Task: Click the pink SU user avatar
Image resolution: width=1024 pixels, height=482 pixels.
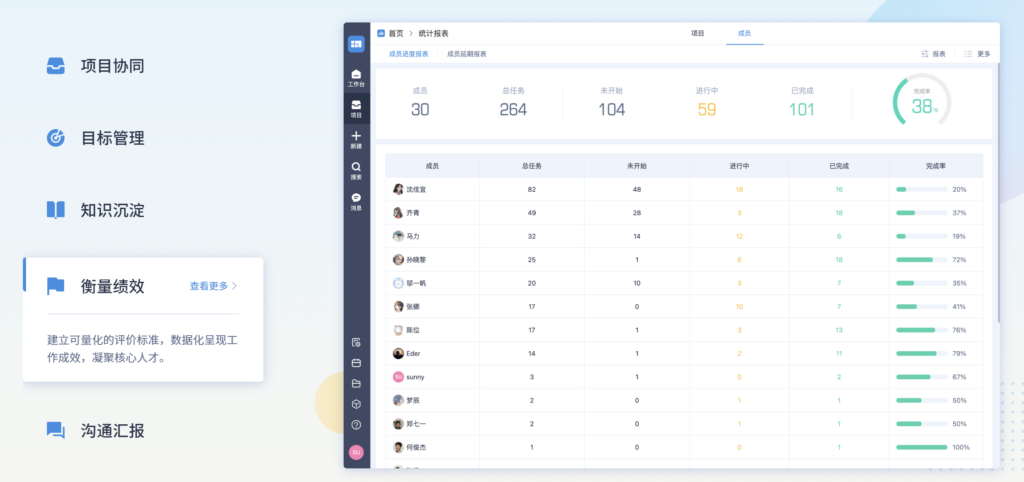Action: coord(356,452)
